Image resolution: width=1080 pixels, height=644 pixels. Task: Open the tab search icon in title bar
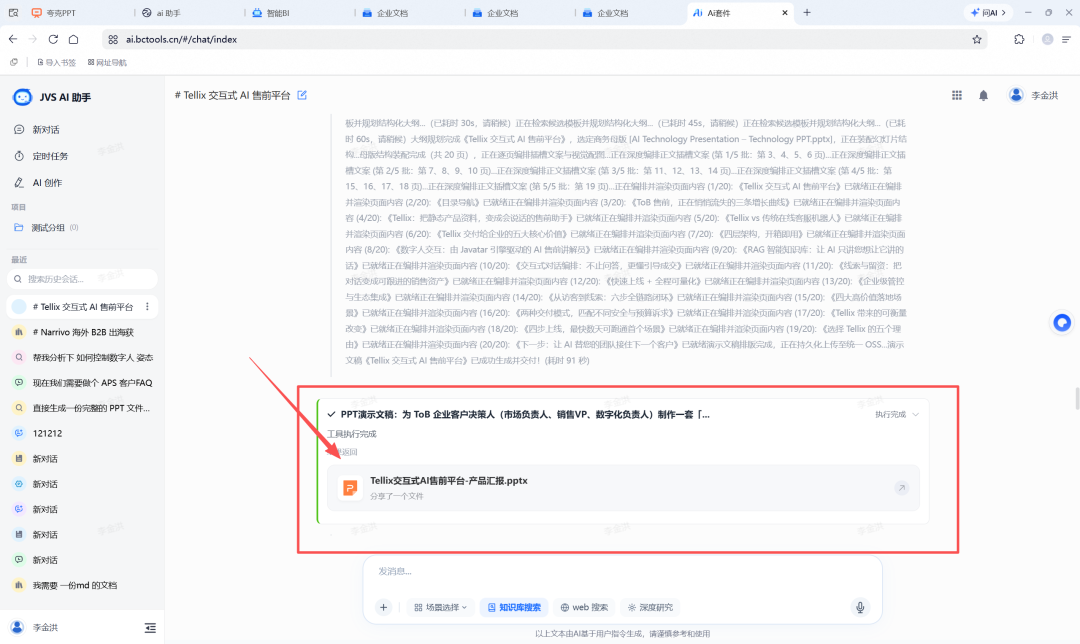[13, 12]
